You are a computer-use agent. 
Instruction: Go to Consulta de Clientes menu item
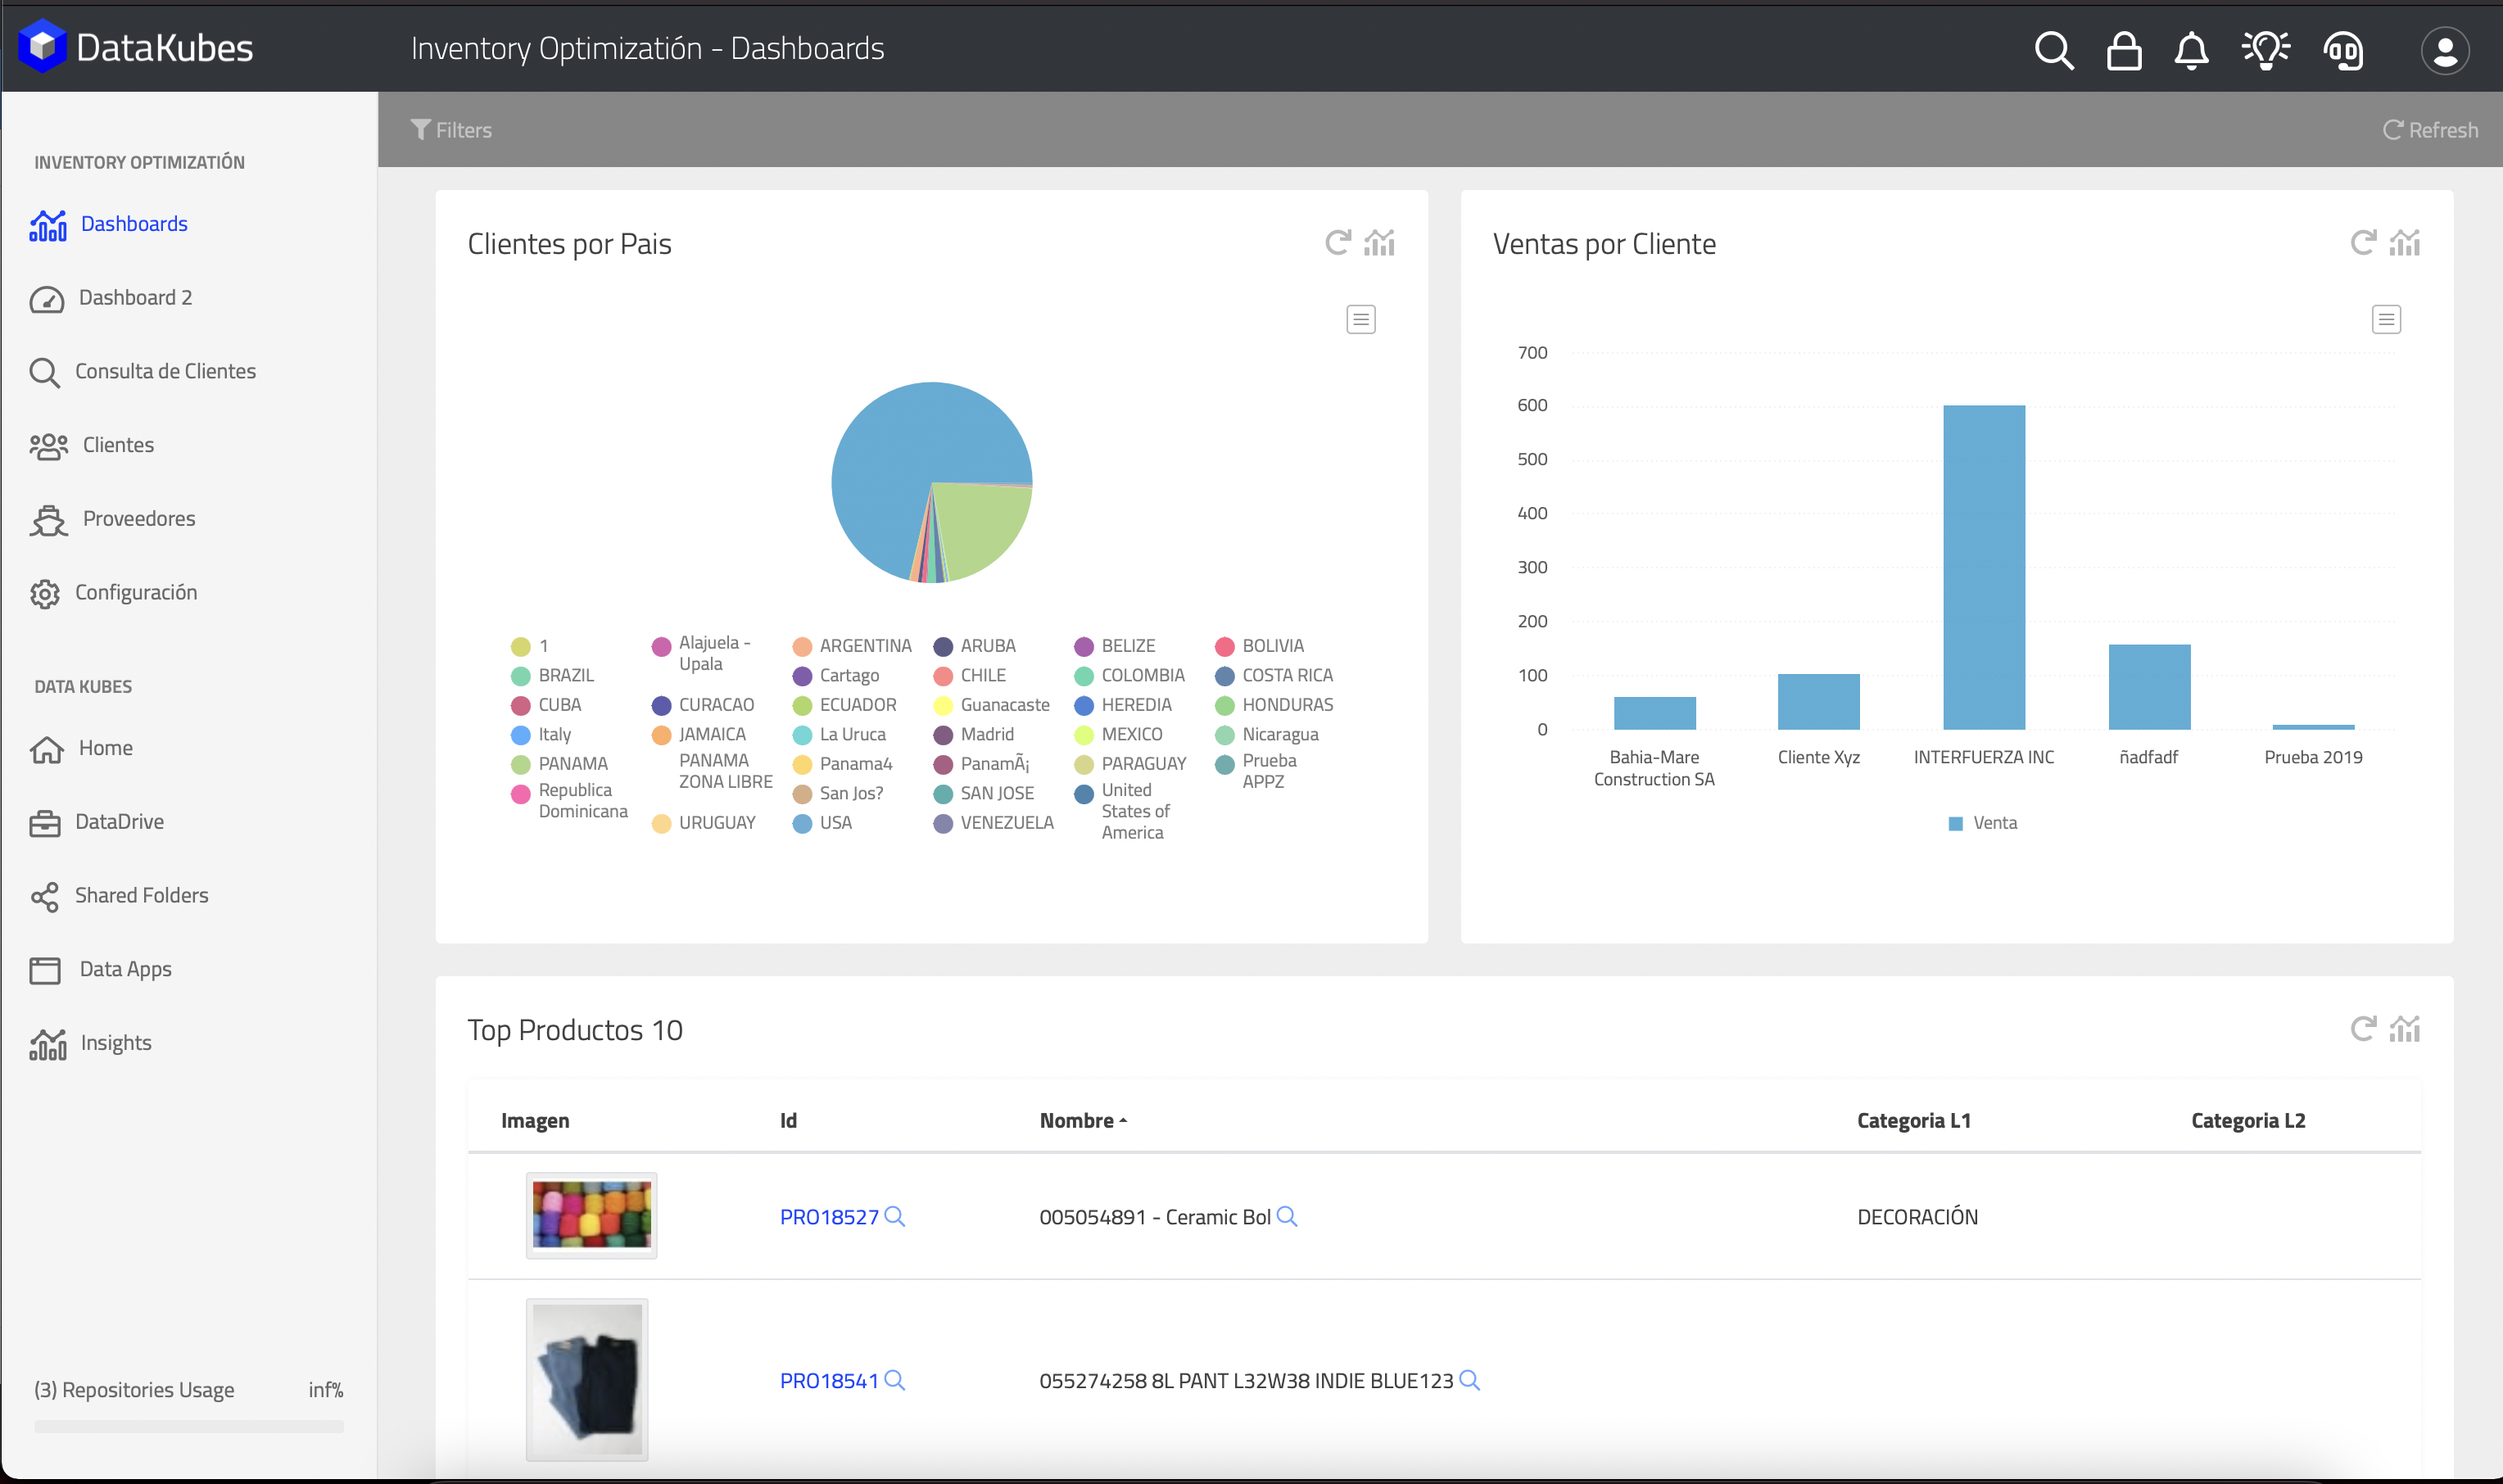165,371
